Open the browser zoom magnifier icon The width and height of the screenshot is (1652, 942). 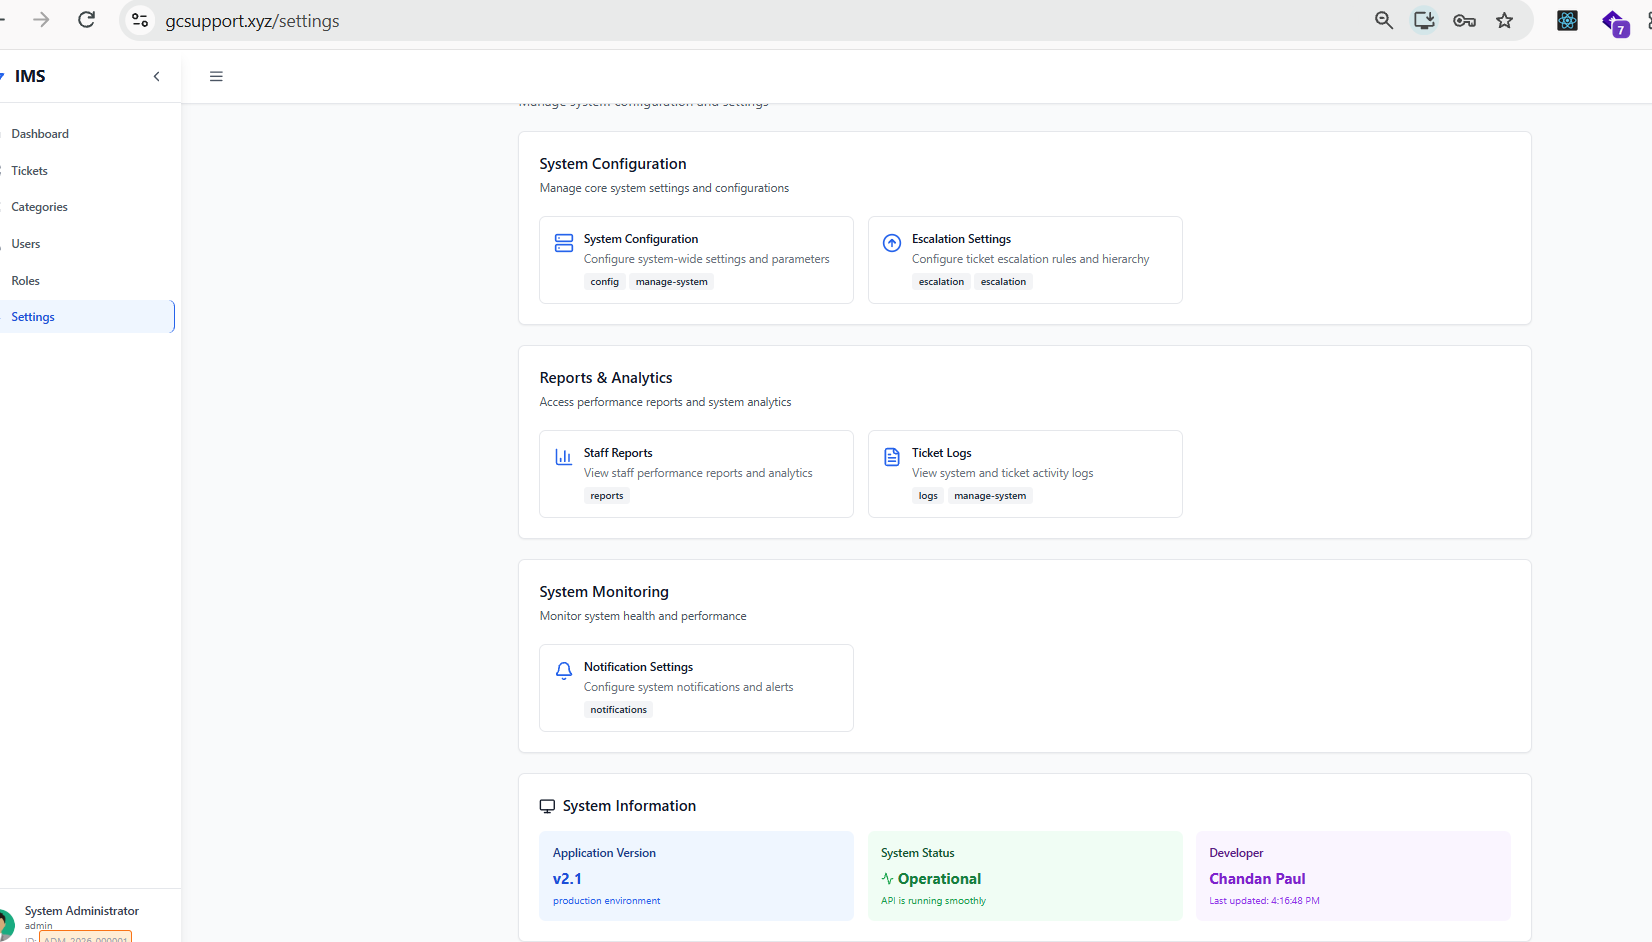coord(1384,20)
